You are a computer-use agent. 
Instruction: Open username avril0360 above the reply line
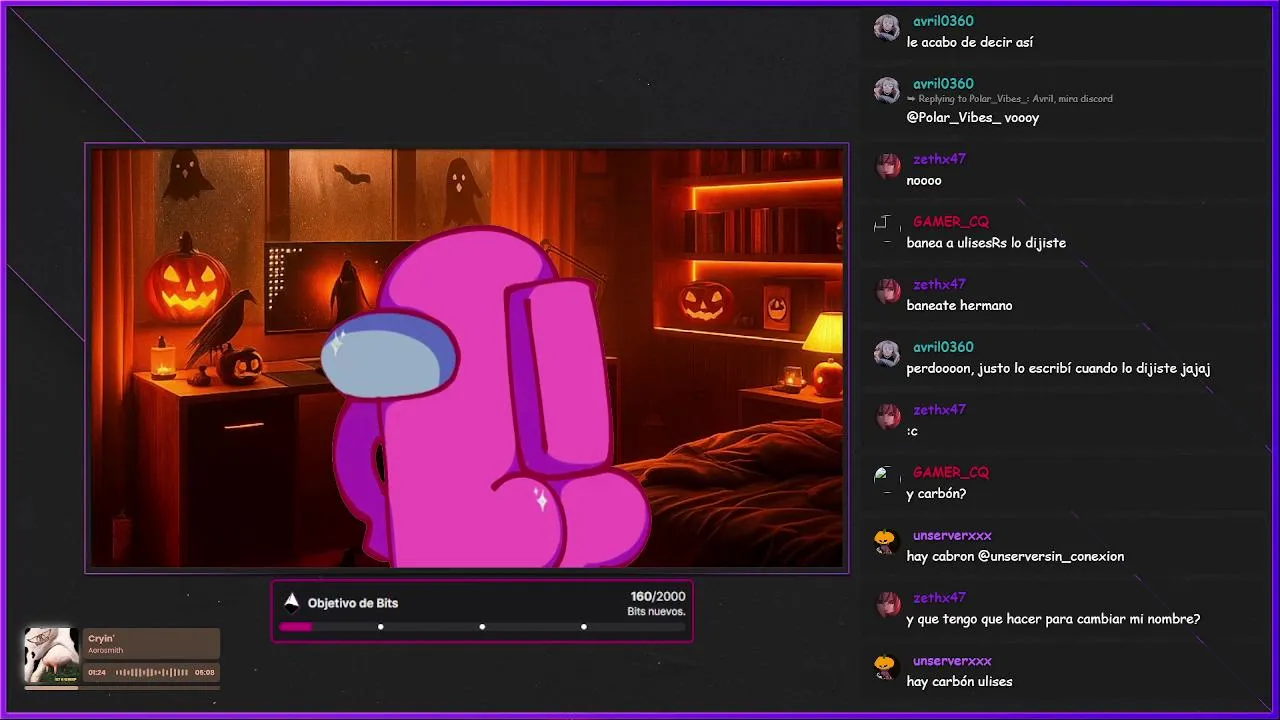[943, 84]
